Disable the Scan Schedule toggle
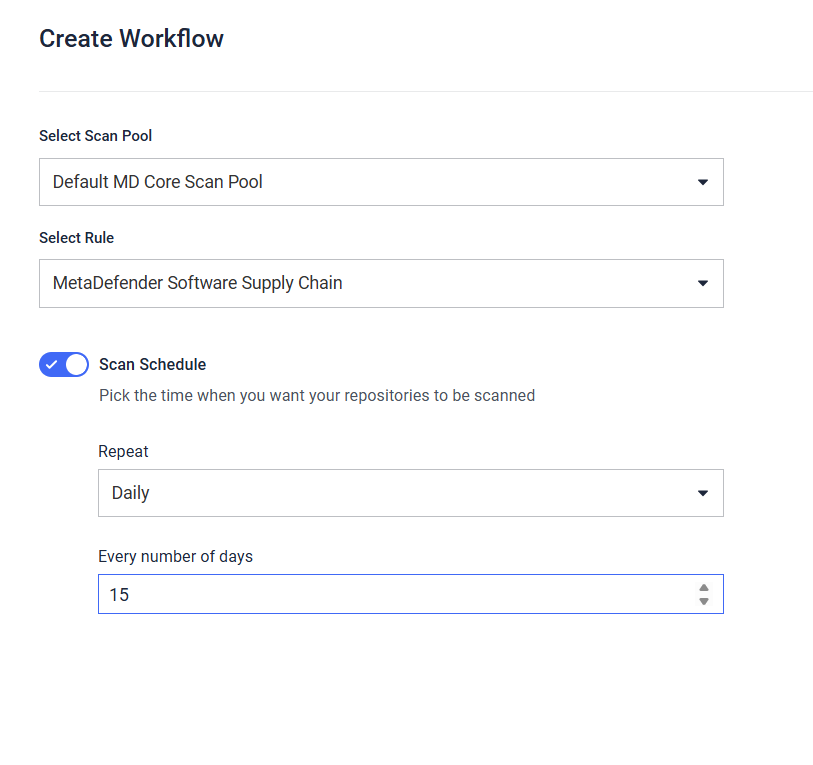 pyautogui.click(x=64, y=365)
